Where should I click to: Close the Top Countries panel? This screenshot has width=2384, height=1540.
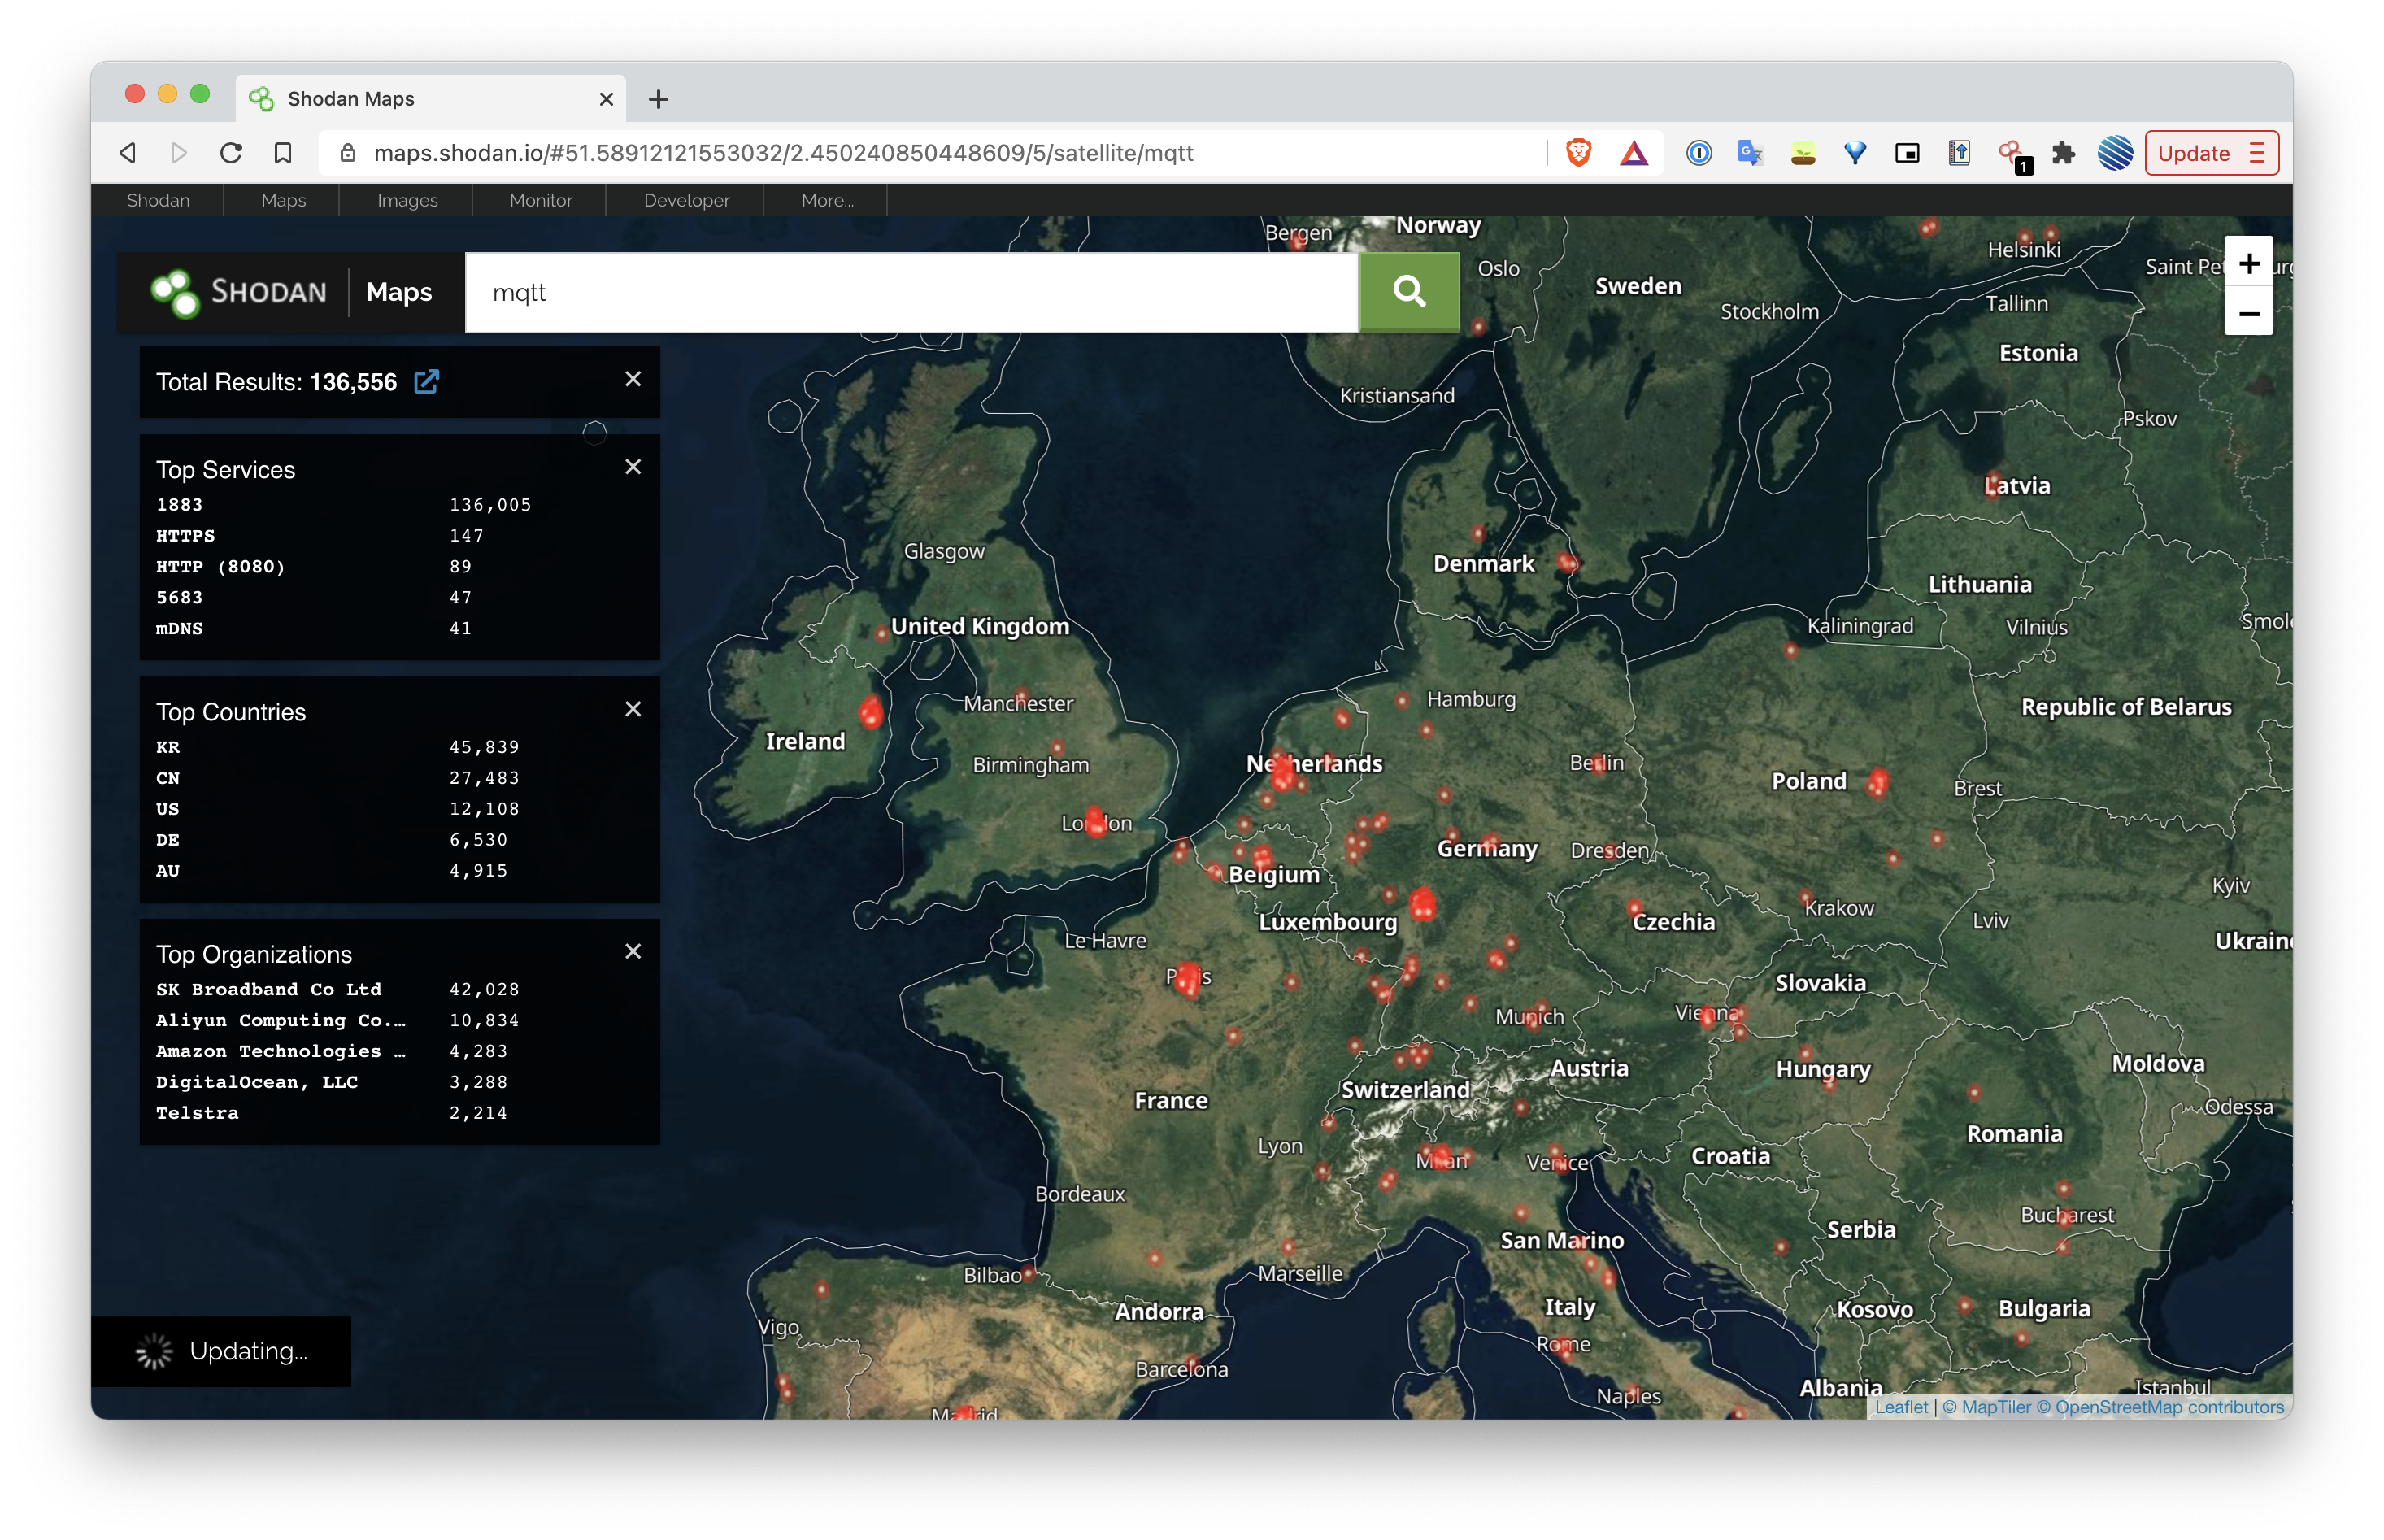click(x=633, y=709)
